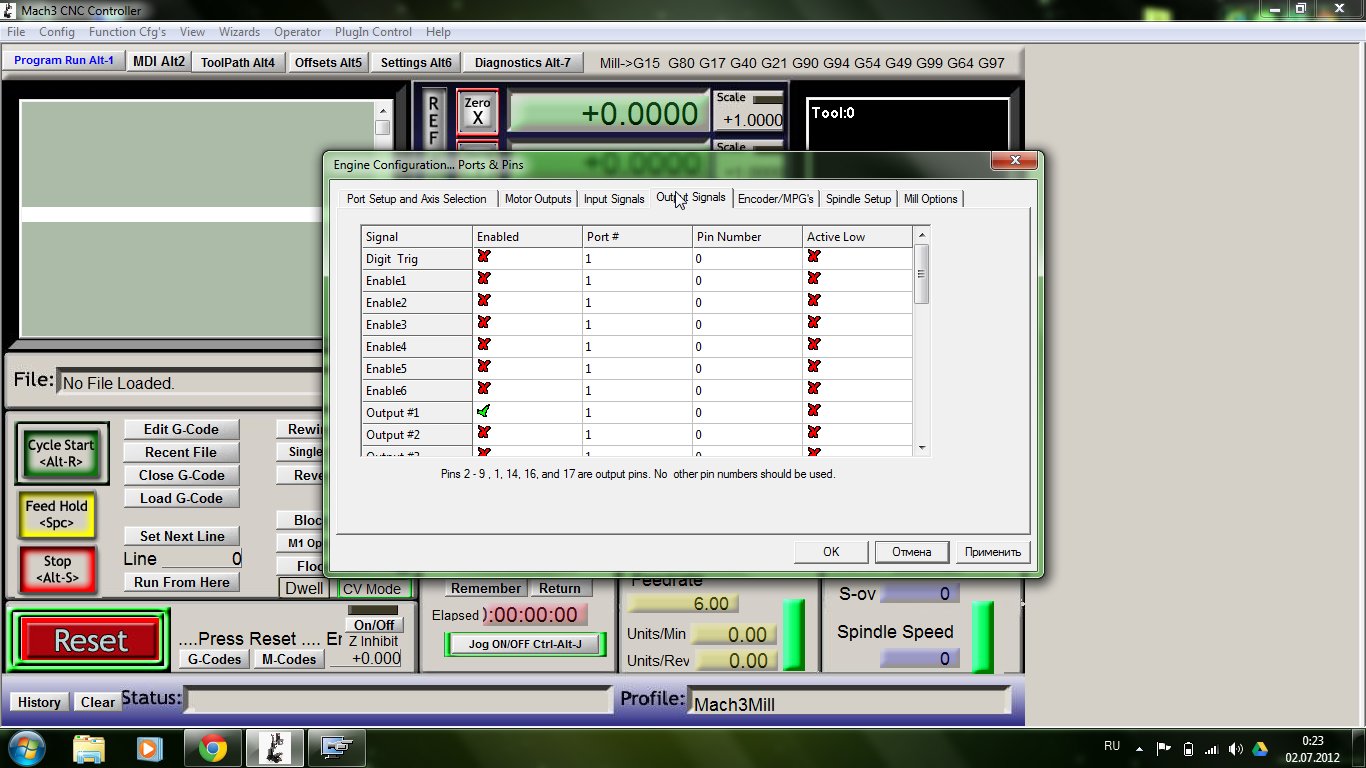Open Windows Start menu orb
This screenshot has height=768, width=1366.
[x=24, y=747]
